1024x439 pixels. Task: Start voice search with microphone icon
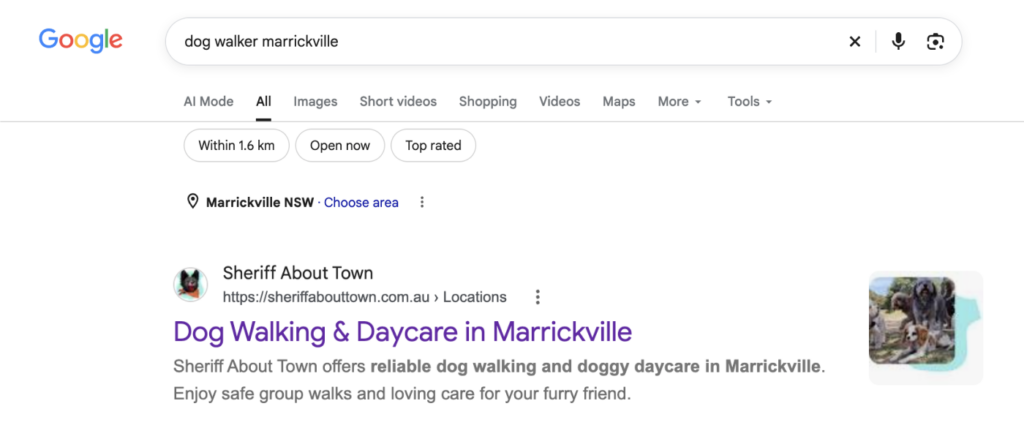coord(899,42)
